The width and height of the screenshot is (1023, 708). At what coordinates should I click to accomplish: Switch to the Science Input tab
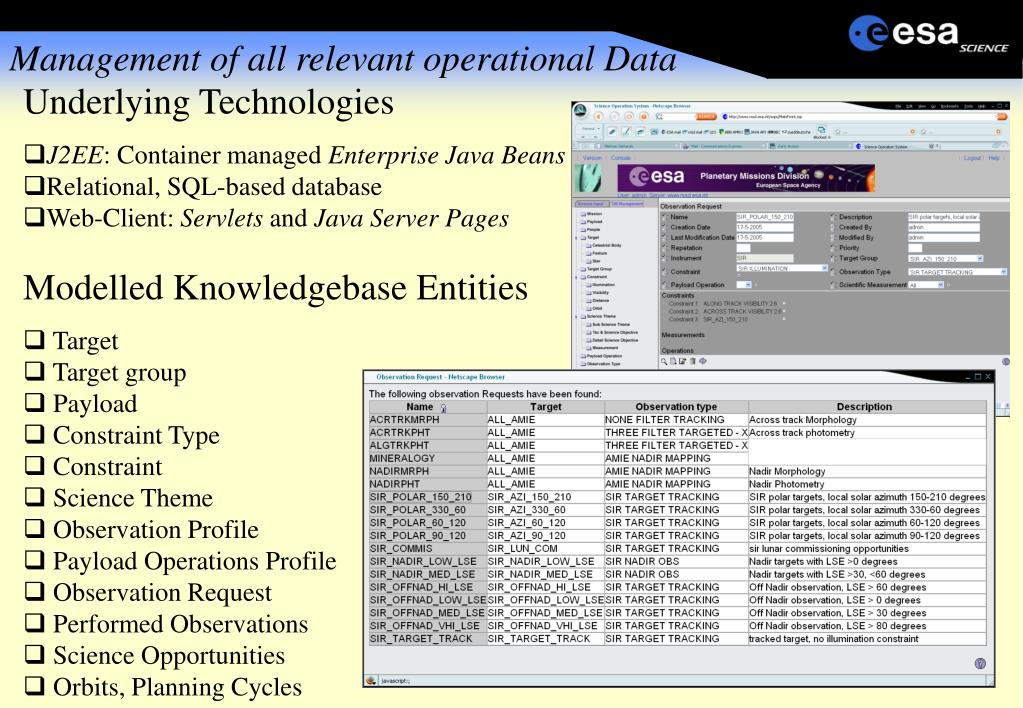click(592, 204)
